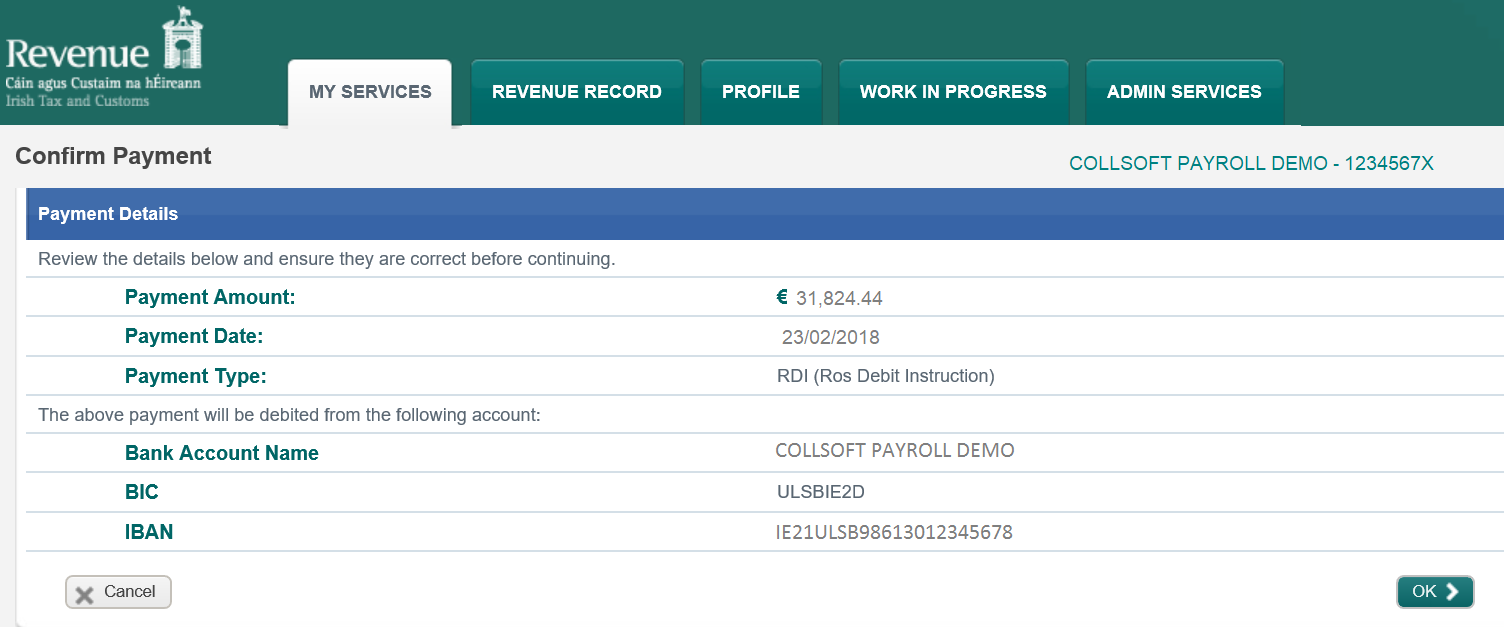Viewport: 1504px width, 627px height.
Task: Open the Work In Progress tab
Action: click(x=953, y=92)
